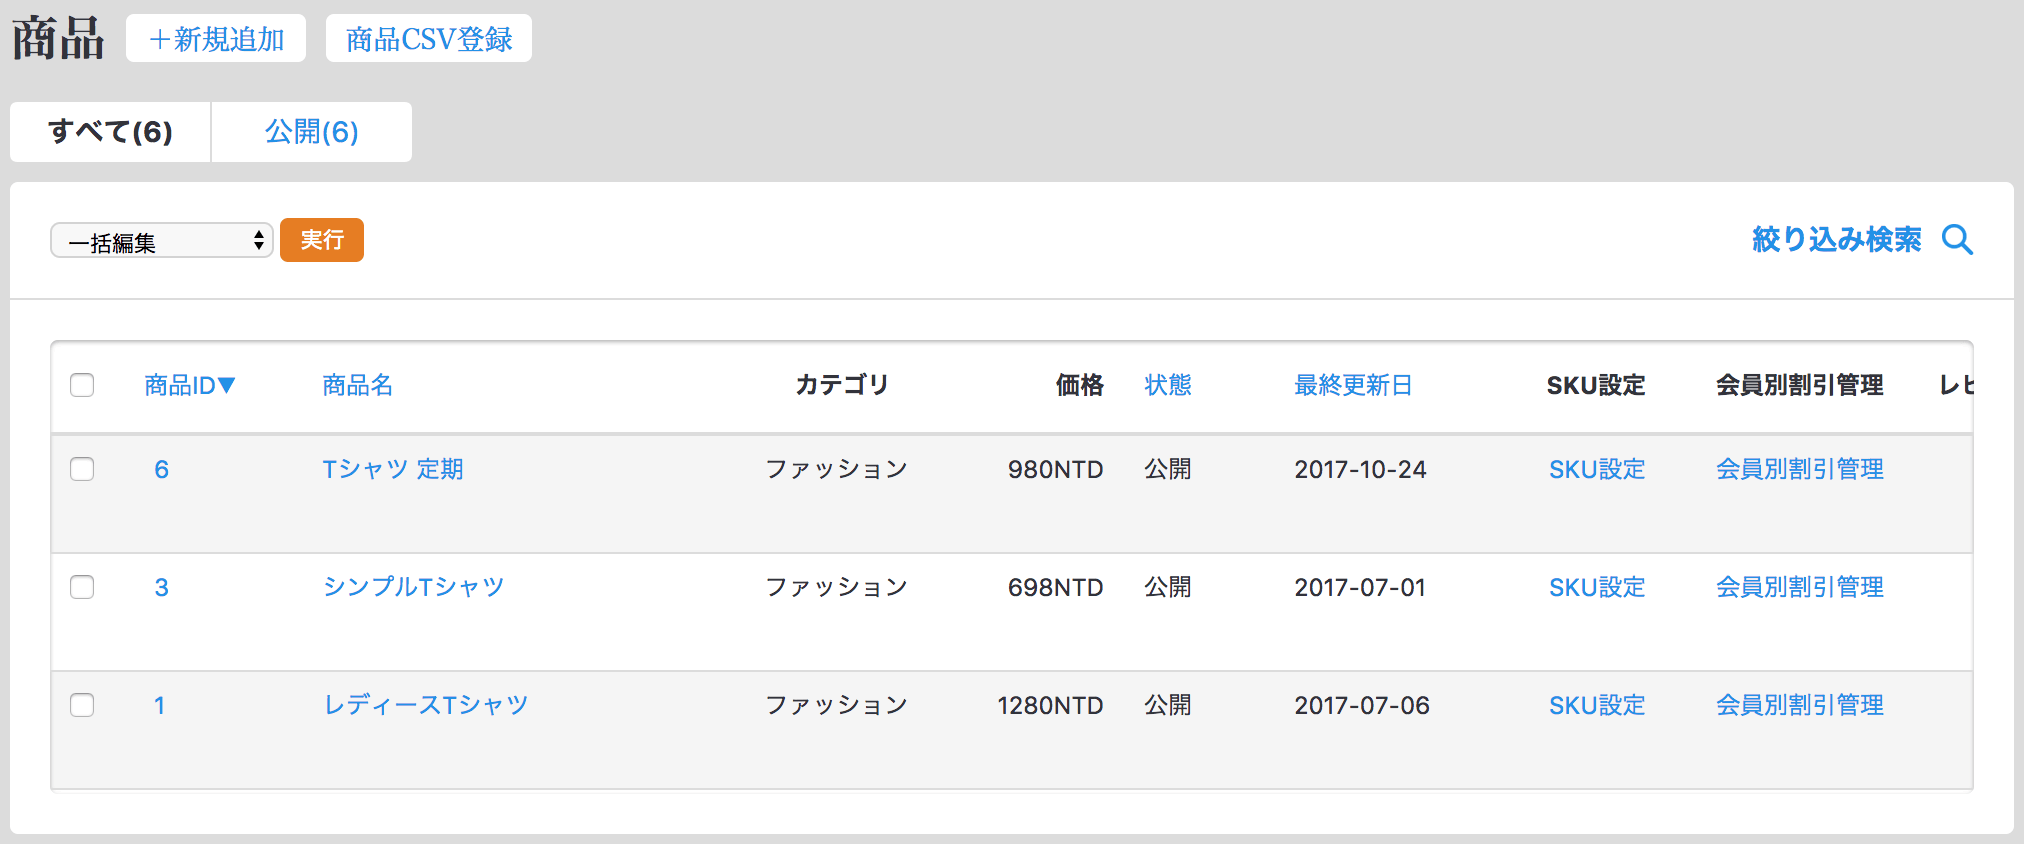Open SKU設定 for シンプルTシャツ
2024x844 pixels.
pos(1596,587)
